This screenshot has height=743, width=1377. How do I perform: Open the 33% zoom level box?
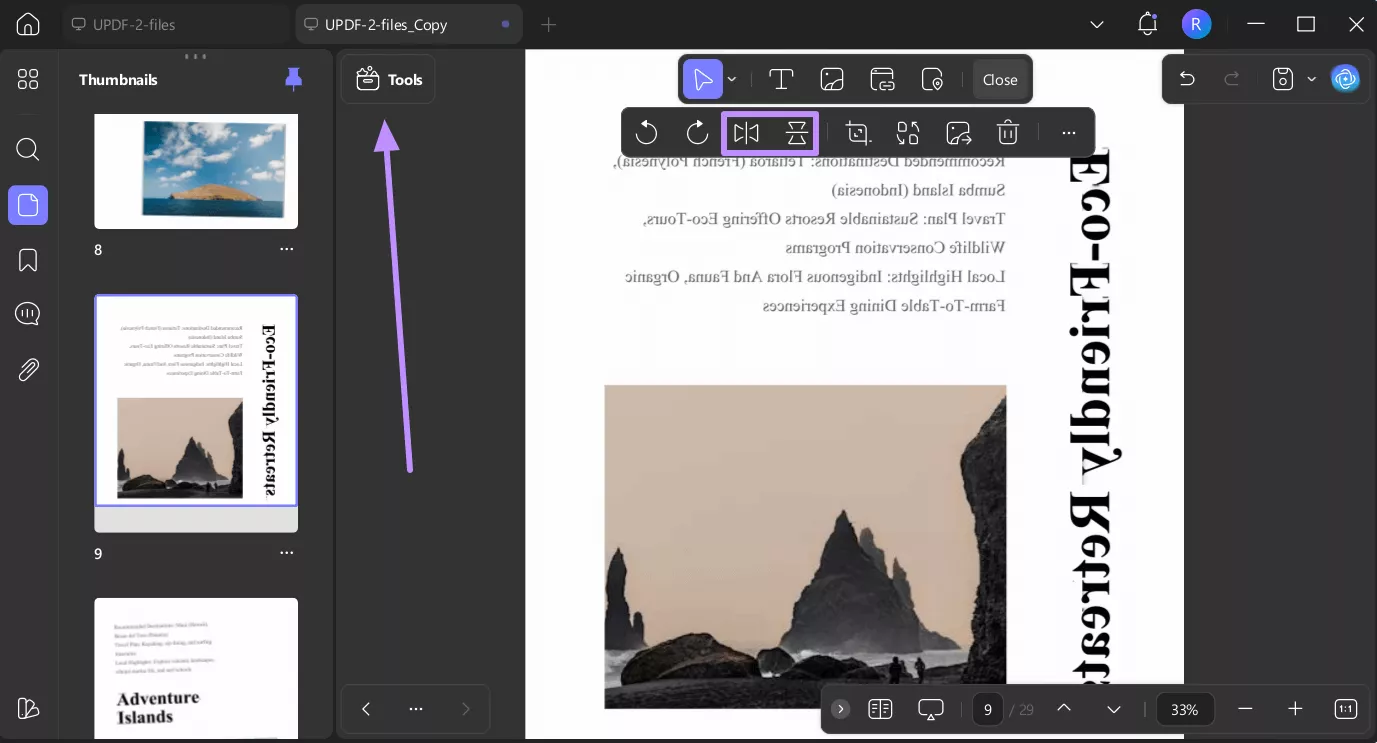[x=1185, y=709]
